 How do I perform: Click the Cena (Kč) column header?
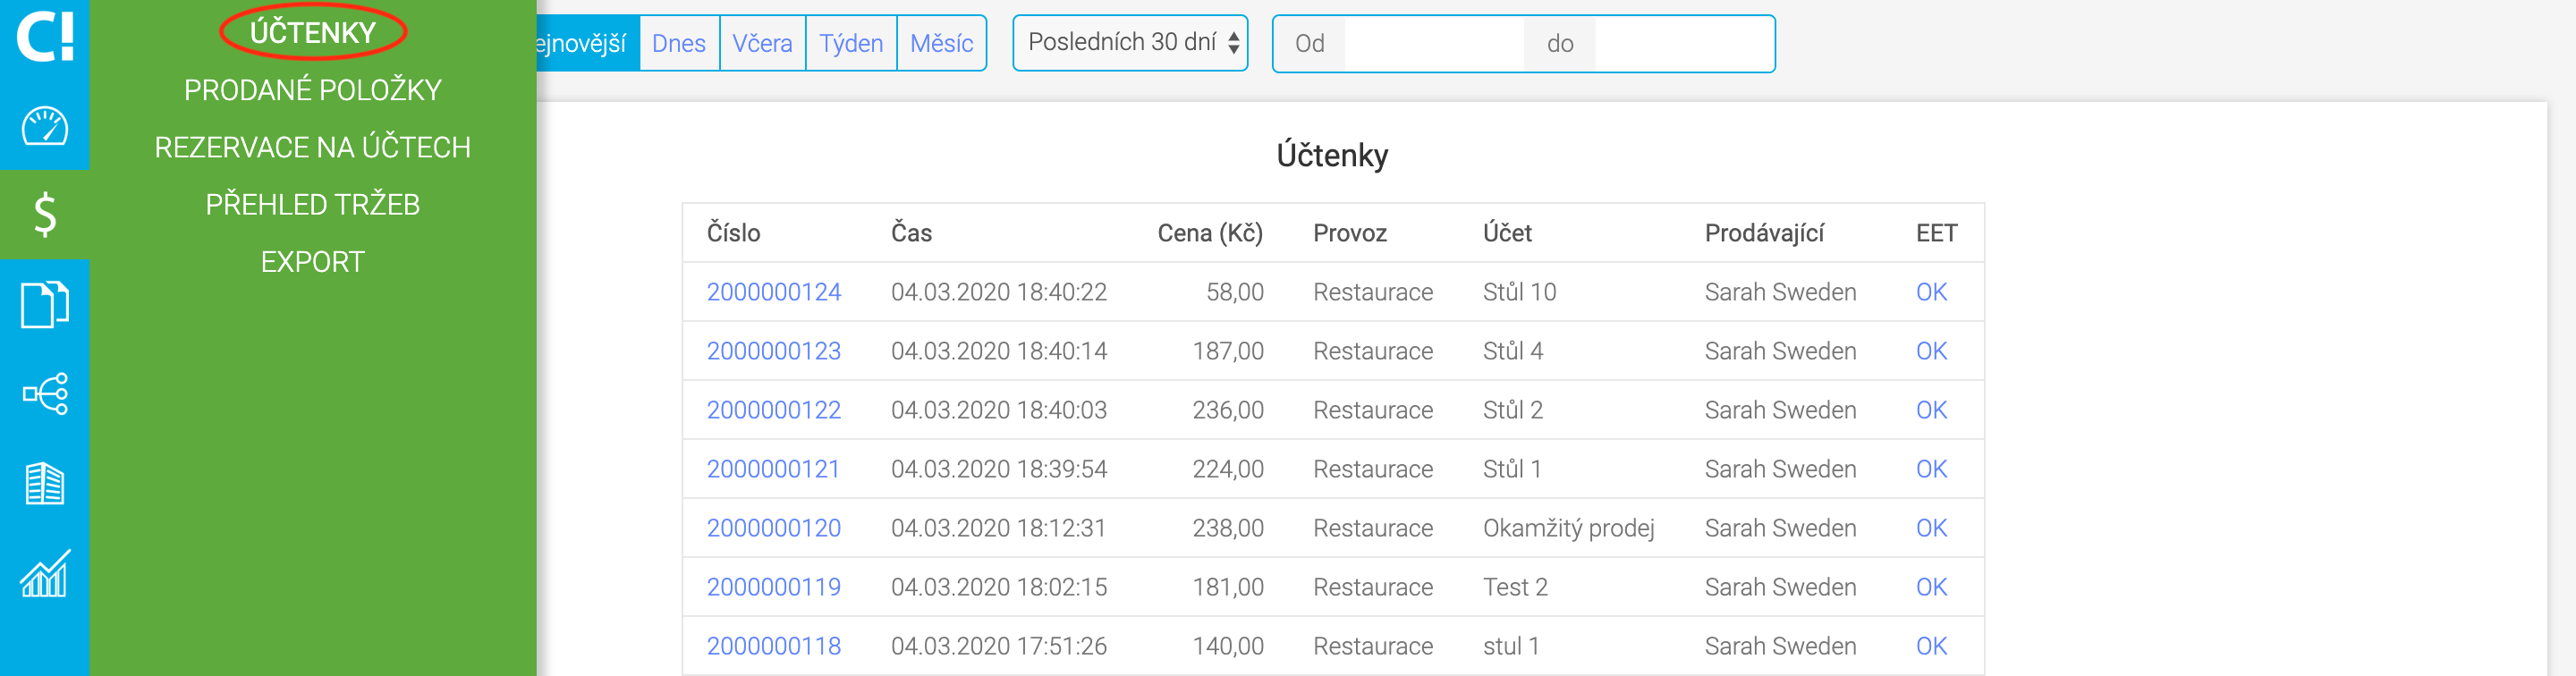click(x=1210, y=233)
